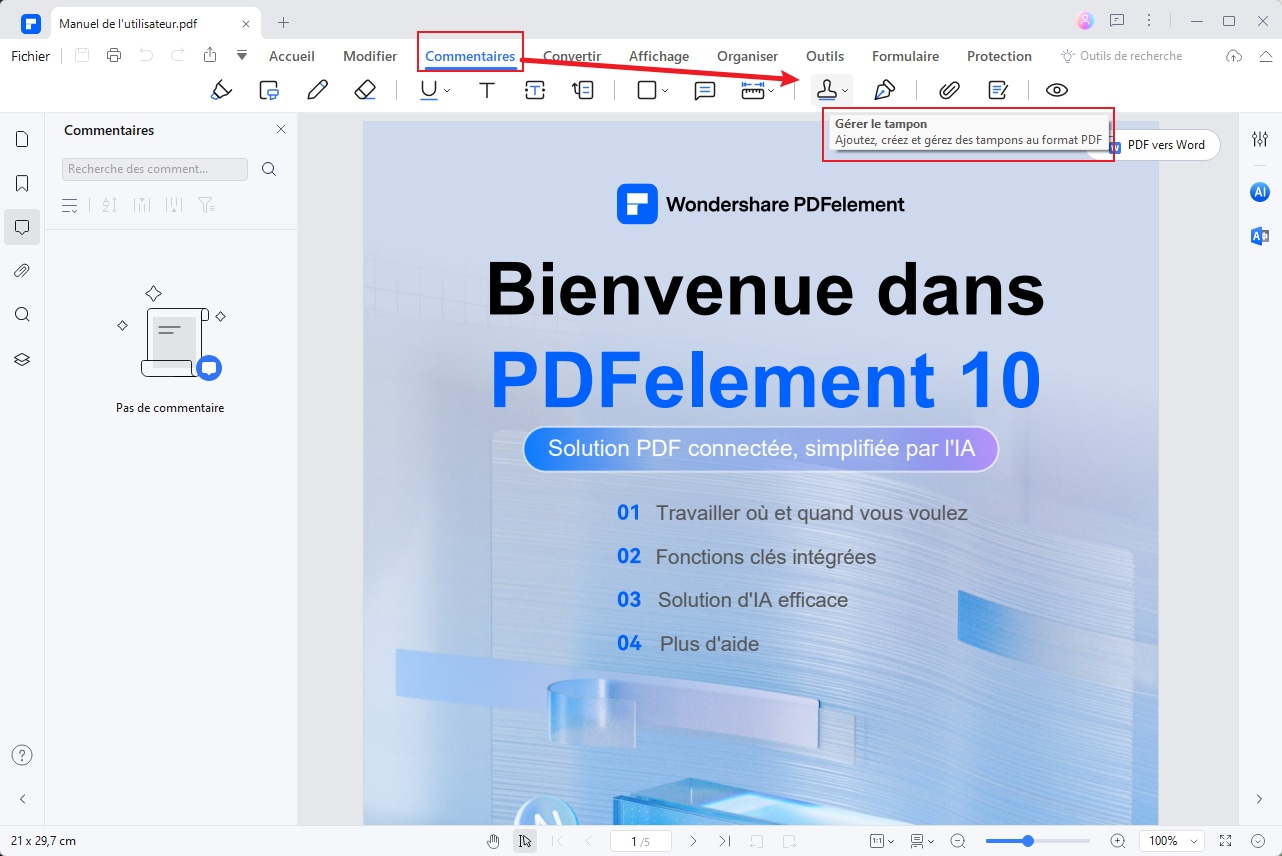Add an attachment with the paperclip tool

pyautogui.click(x=950, y=90)
